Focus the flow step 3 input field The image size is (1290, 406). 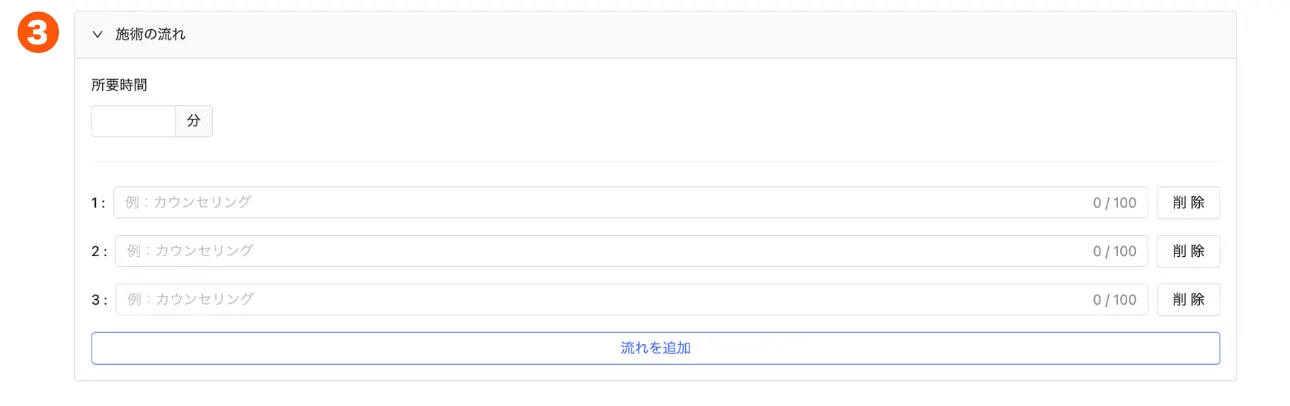pyautogui.click(x=600, y=299)
